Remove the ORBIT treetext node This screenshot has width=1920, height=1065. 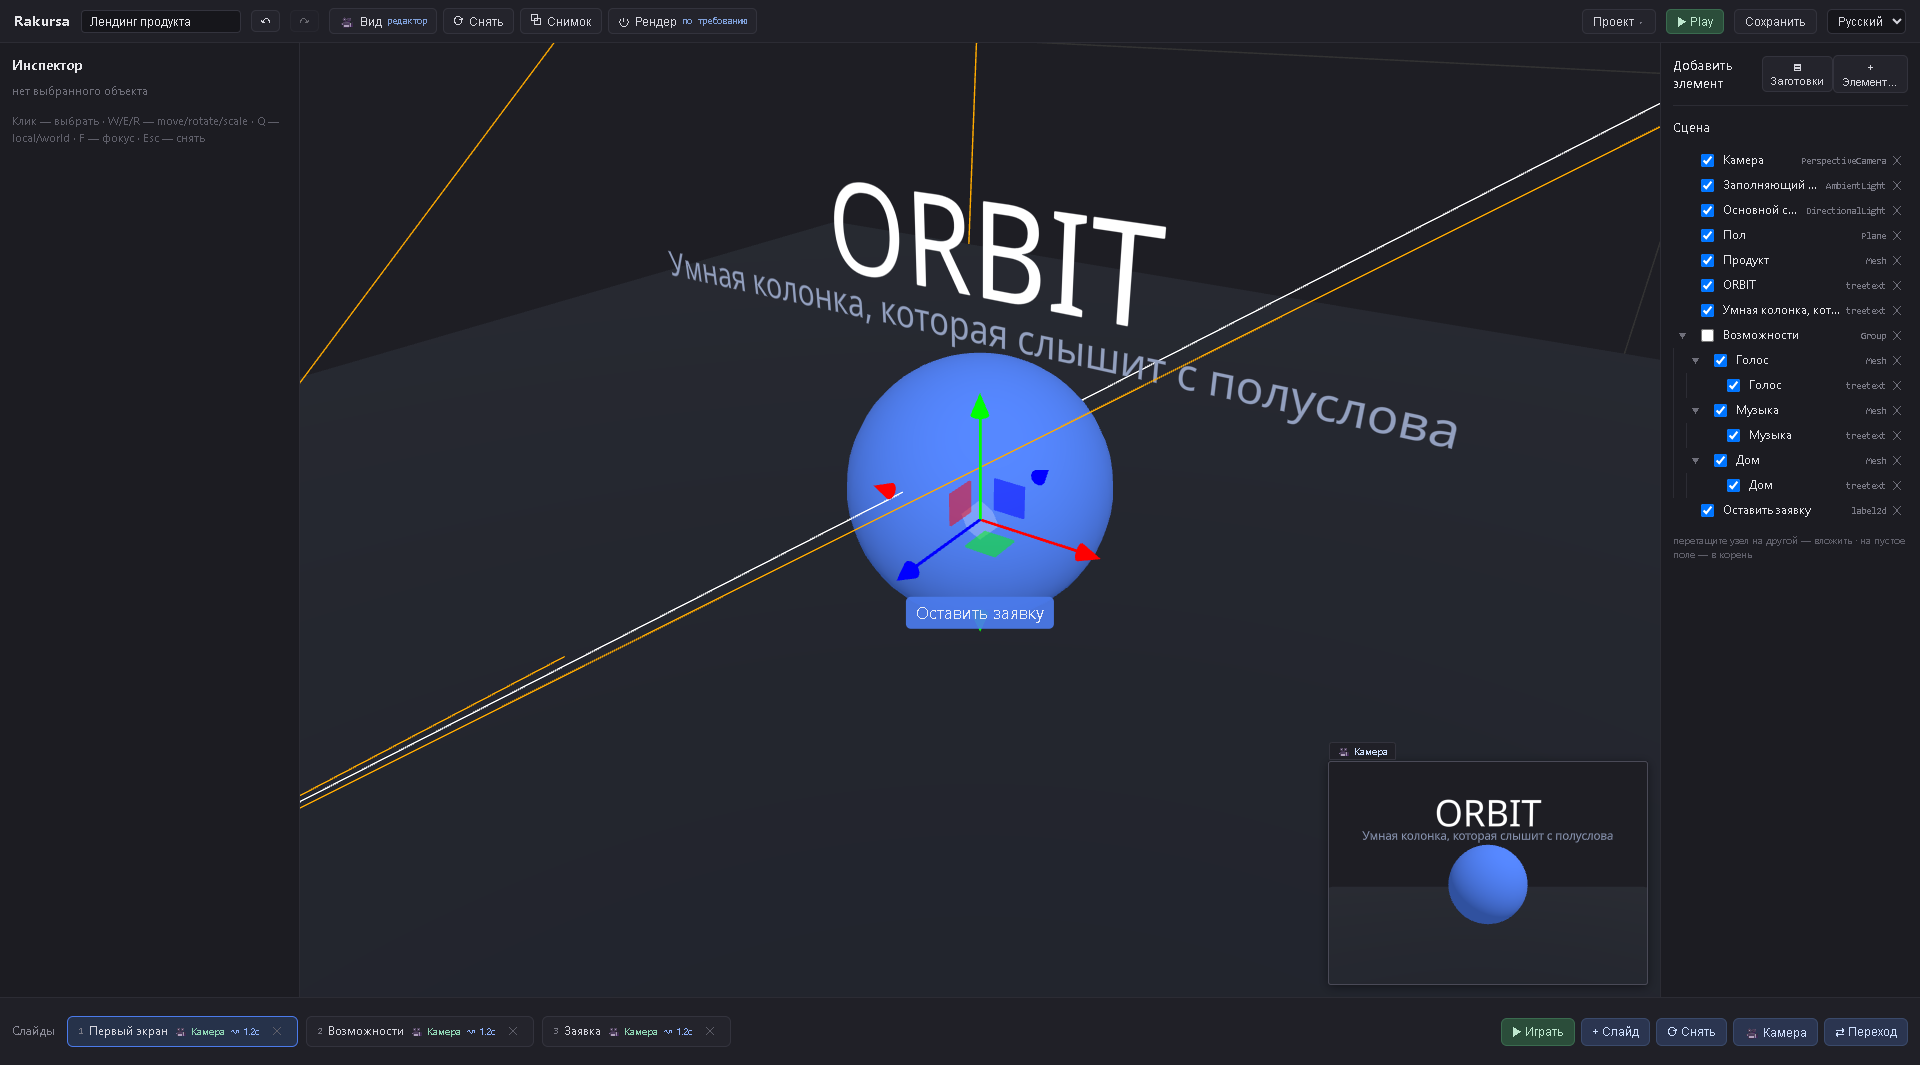[x=1897, y=286]
